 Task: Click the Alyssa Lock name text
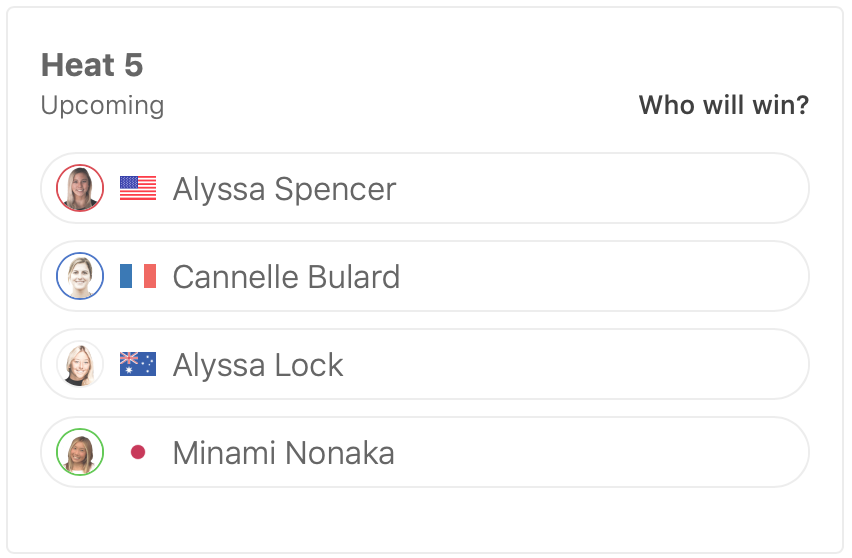[258, 365]
